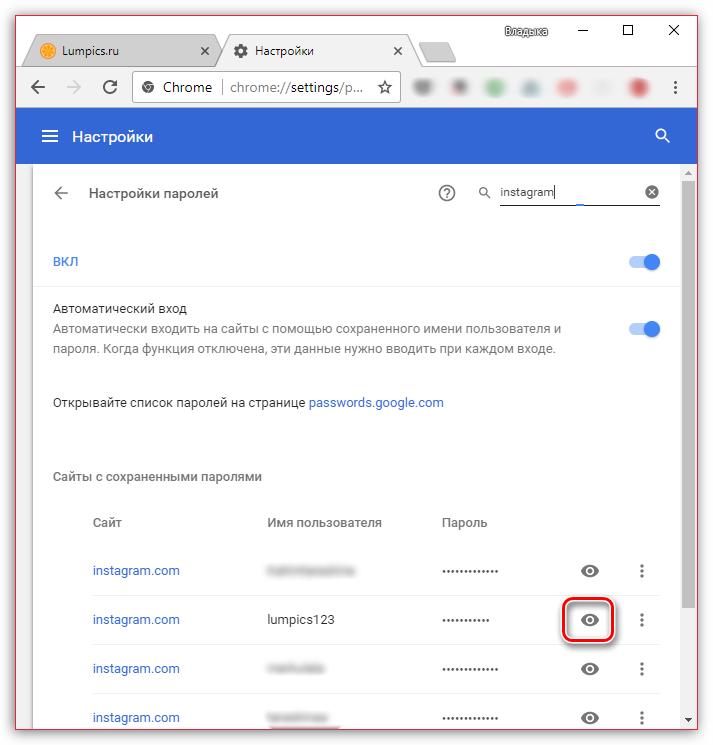Turn off the ВКЛ password saving switch
The width and height of the screenshot is (713, 745).
tap(645, 262)
